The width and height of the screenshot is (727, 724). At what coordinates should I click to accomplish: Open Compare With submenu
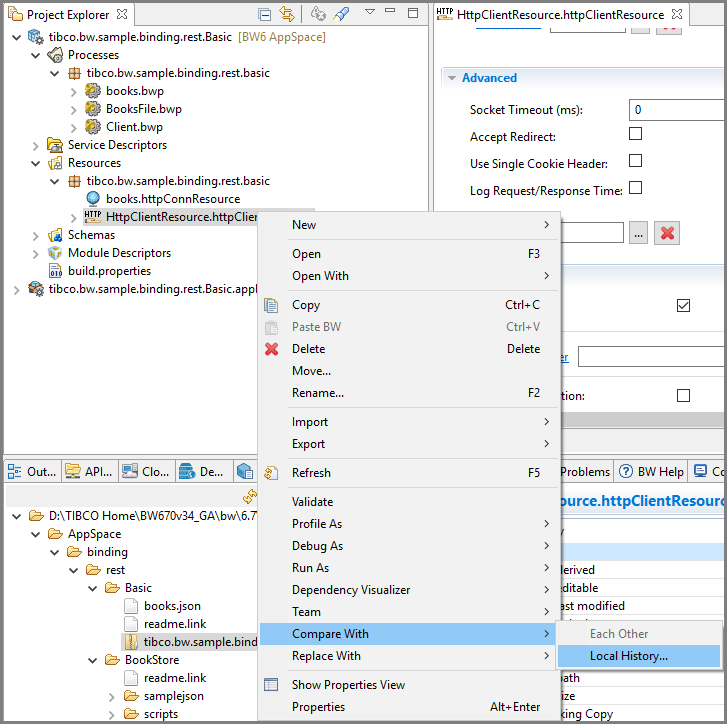click(407, 634)
